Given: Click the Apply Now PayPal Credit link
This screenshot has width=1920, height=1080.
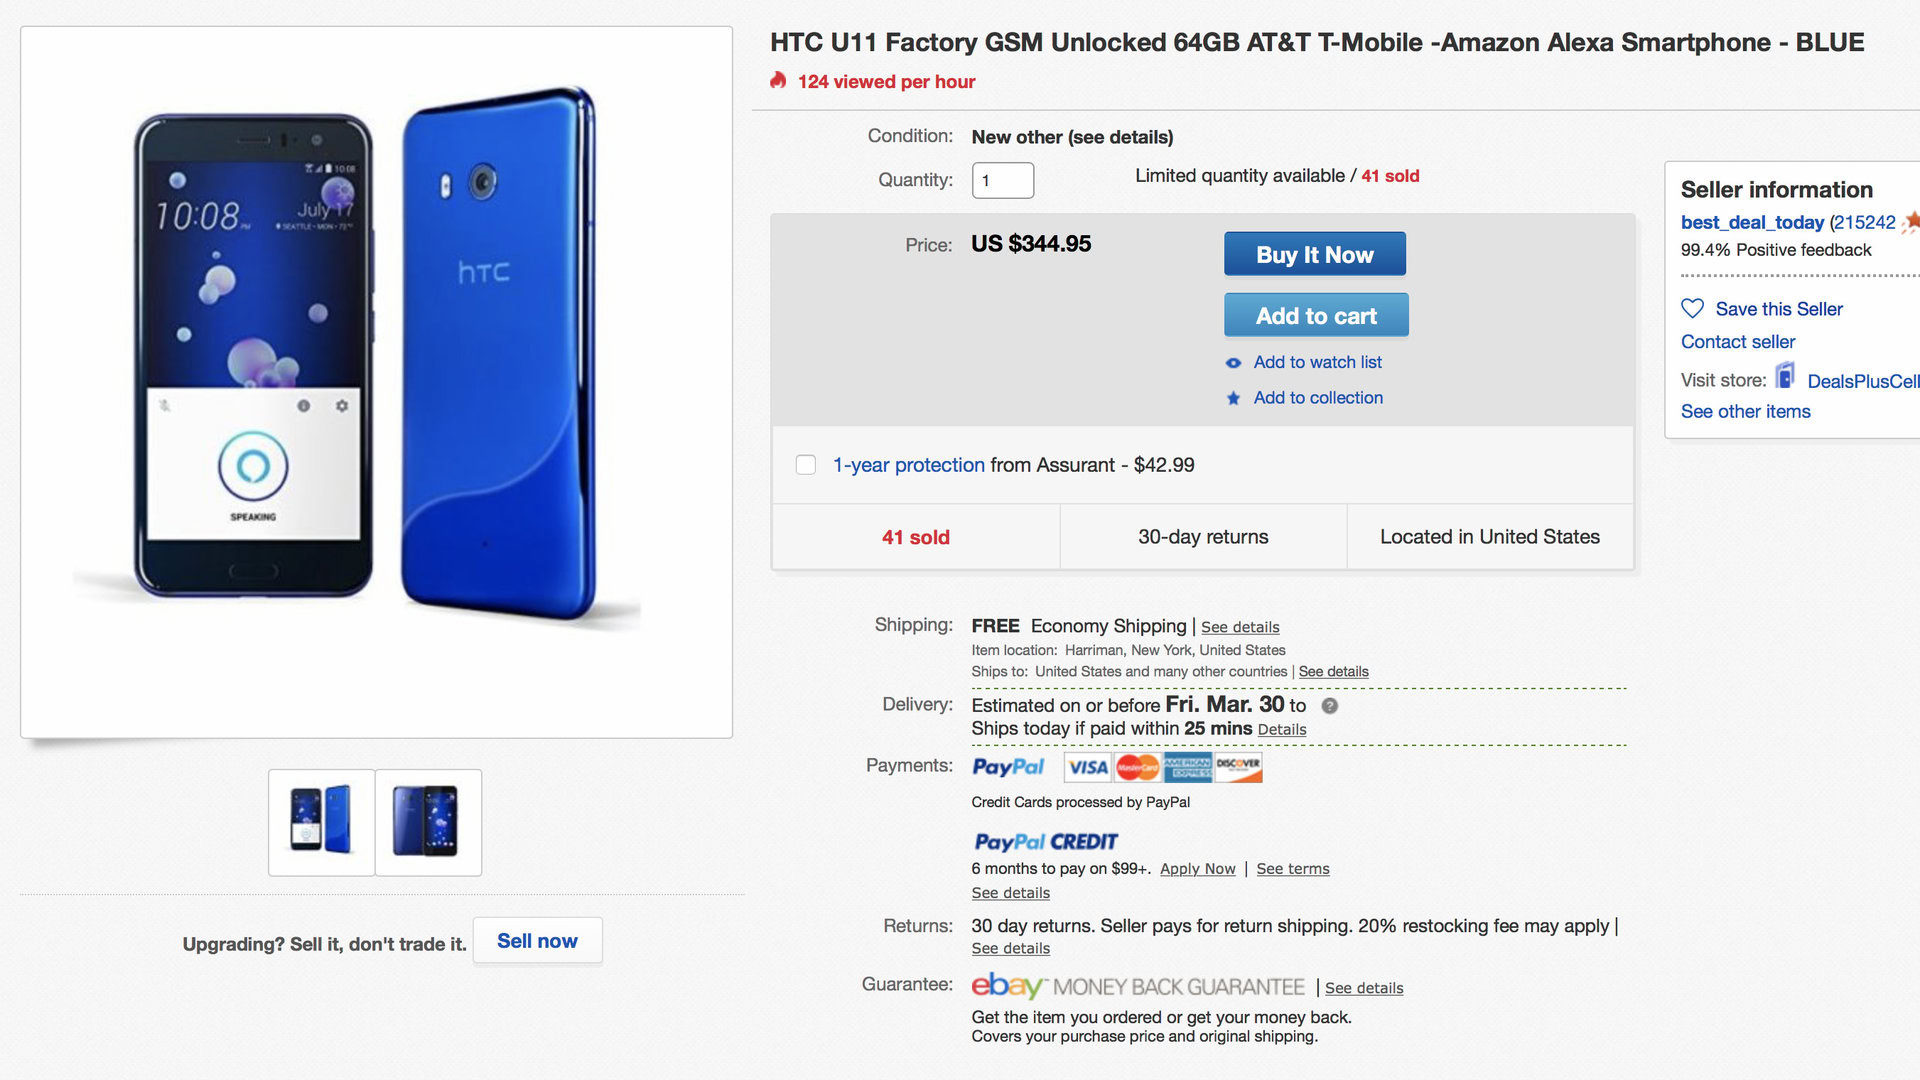Looking at the screenshot, I should [1197, 869].
